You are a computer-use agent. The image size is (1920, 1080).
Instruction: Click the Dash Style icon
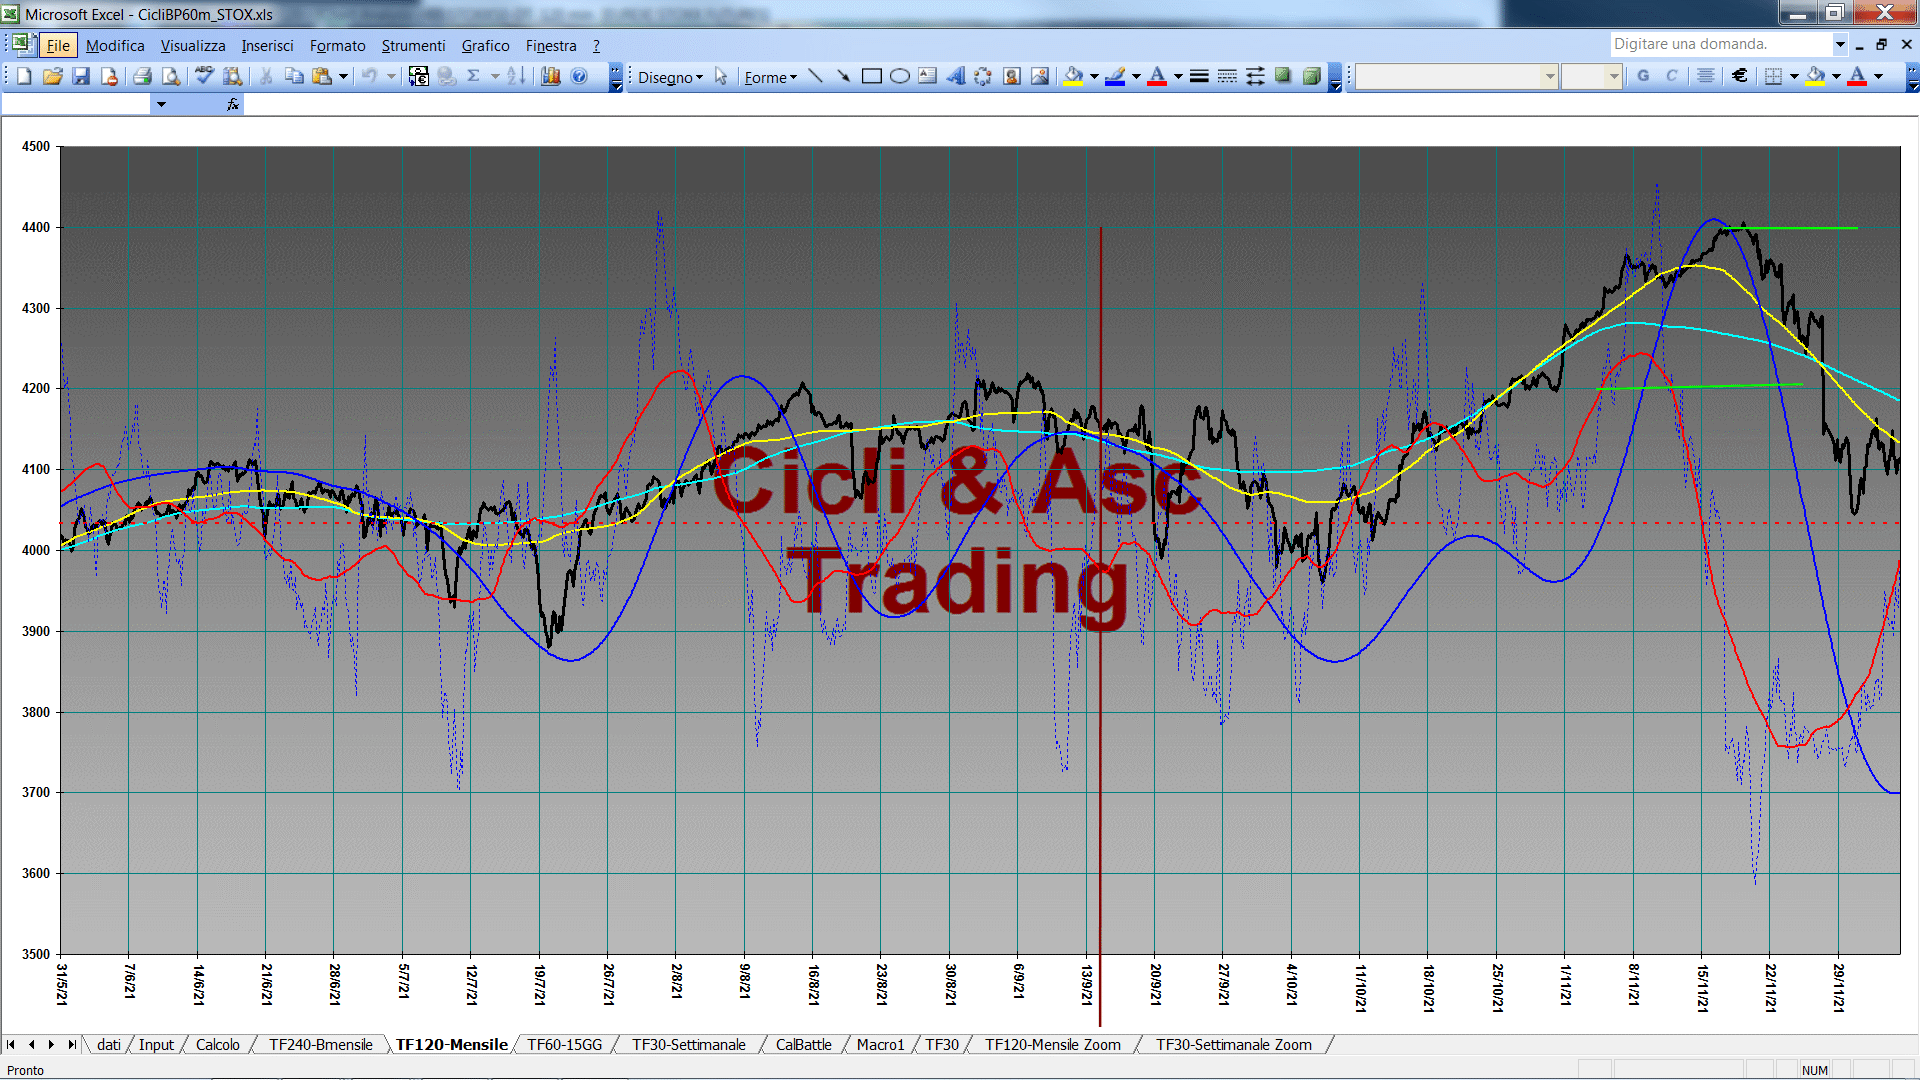click(x=1227, y=76)
